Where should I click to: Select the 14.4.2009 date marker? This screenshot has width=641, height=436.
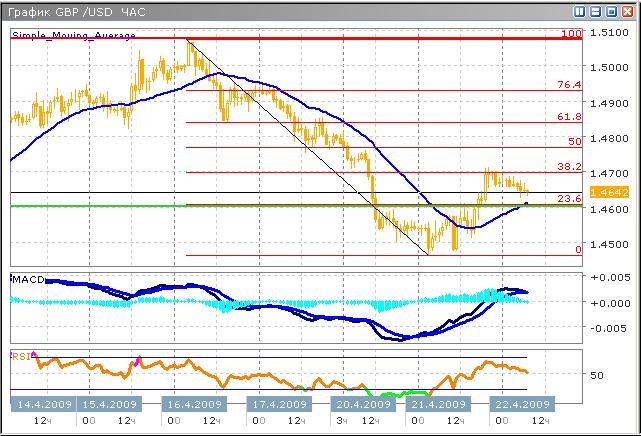43,404
